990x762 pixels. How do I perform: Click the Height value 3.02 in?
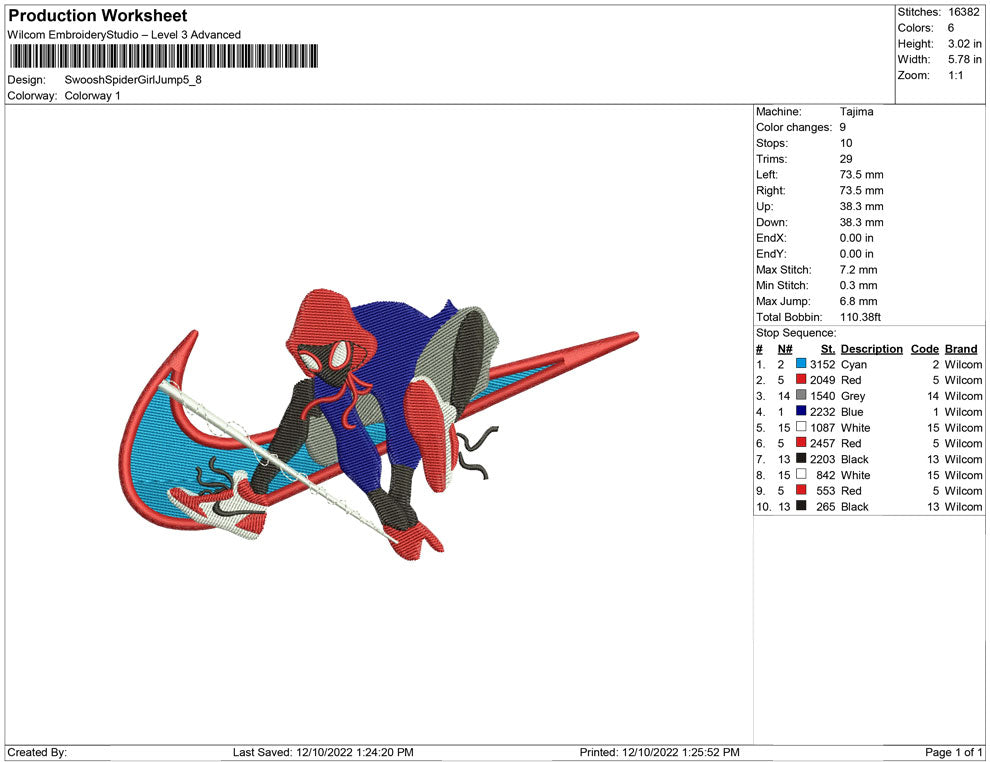(x=964, y=44)
